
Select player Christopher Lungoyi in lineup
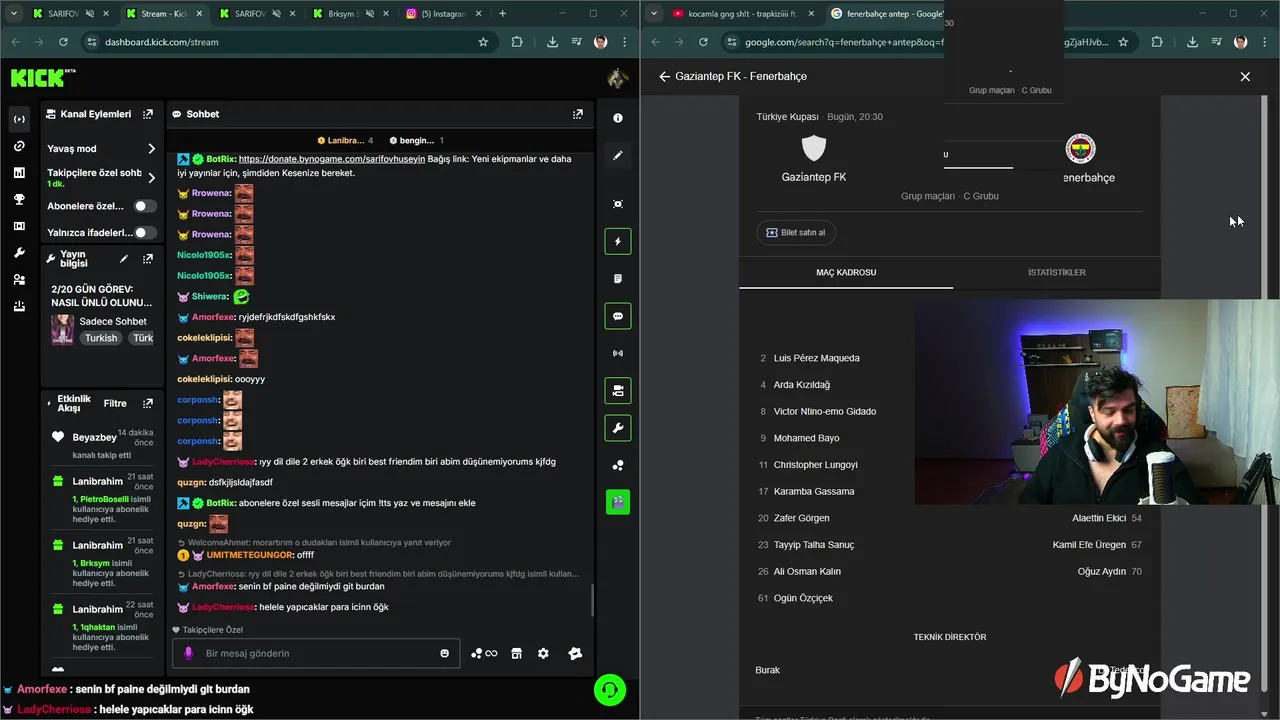pos(815,465)
